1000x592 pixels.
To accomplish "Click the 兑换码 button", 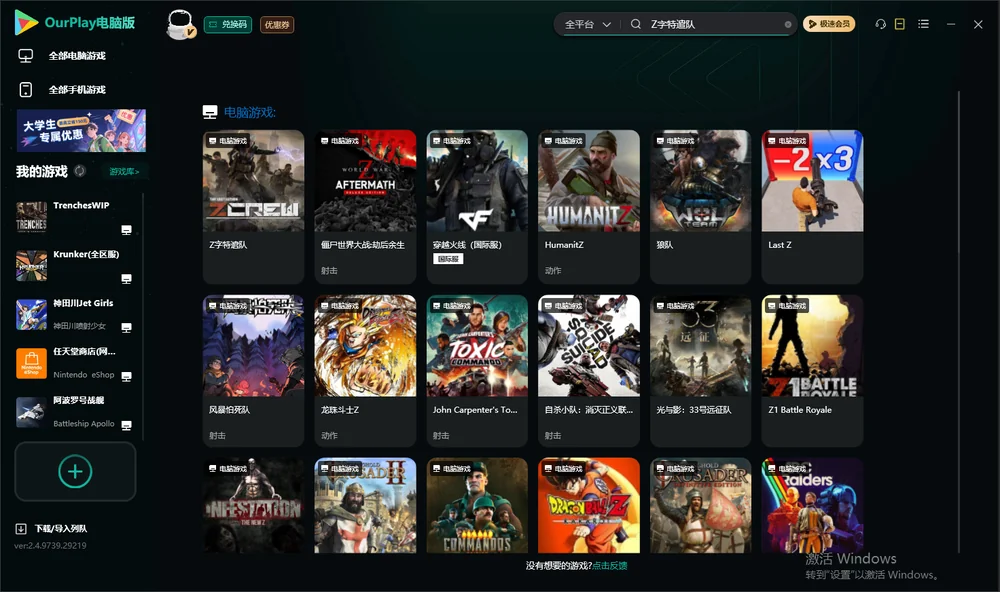I will (228, 25).
